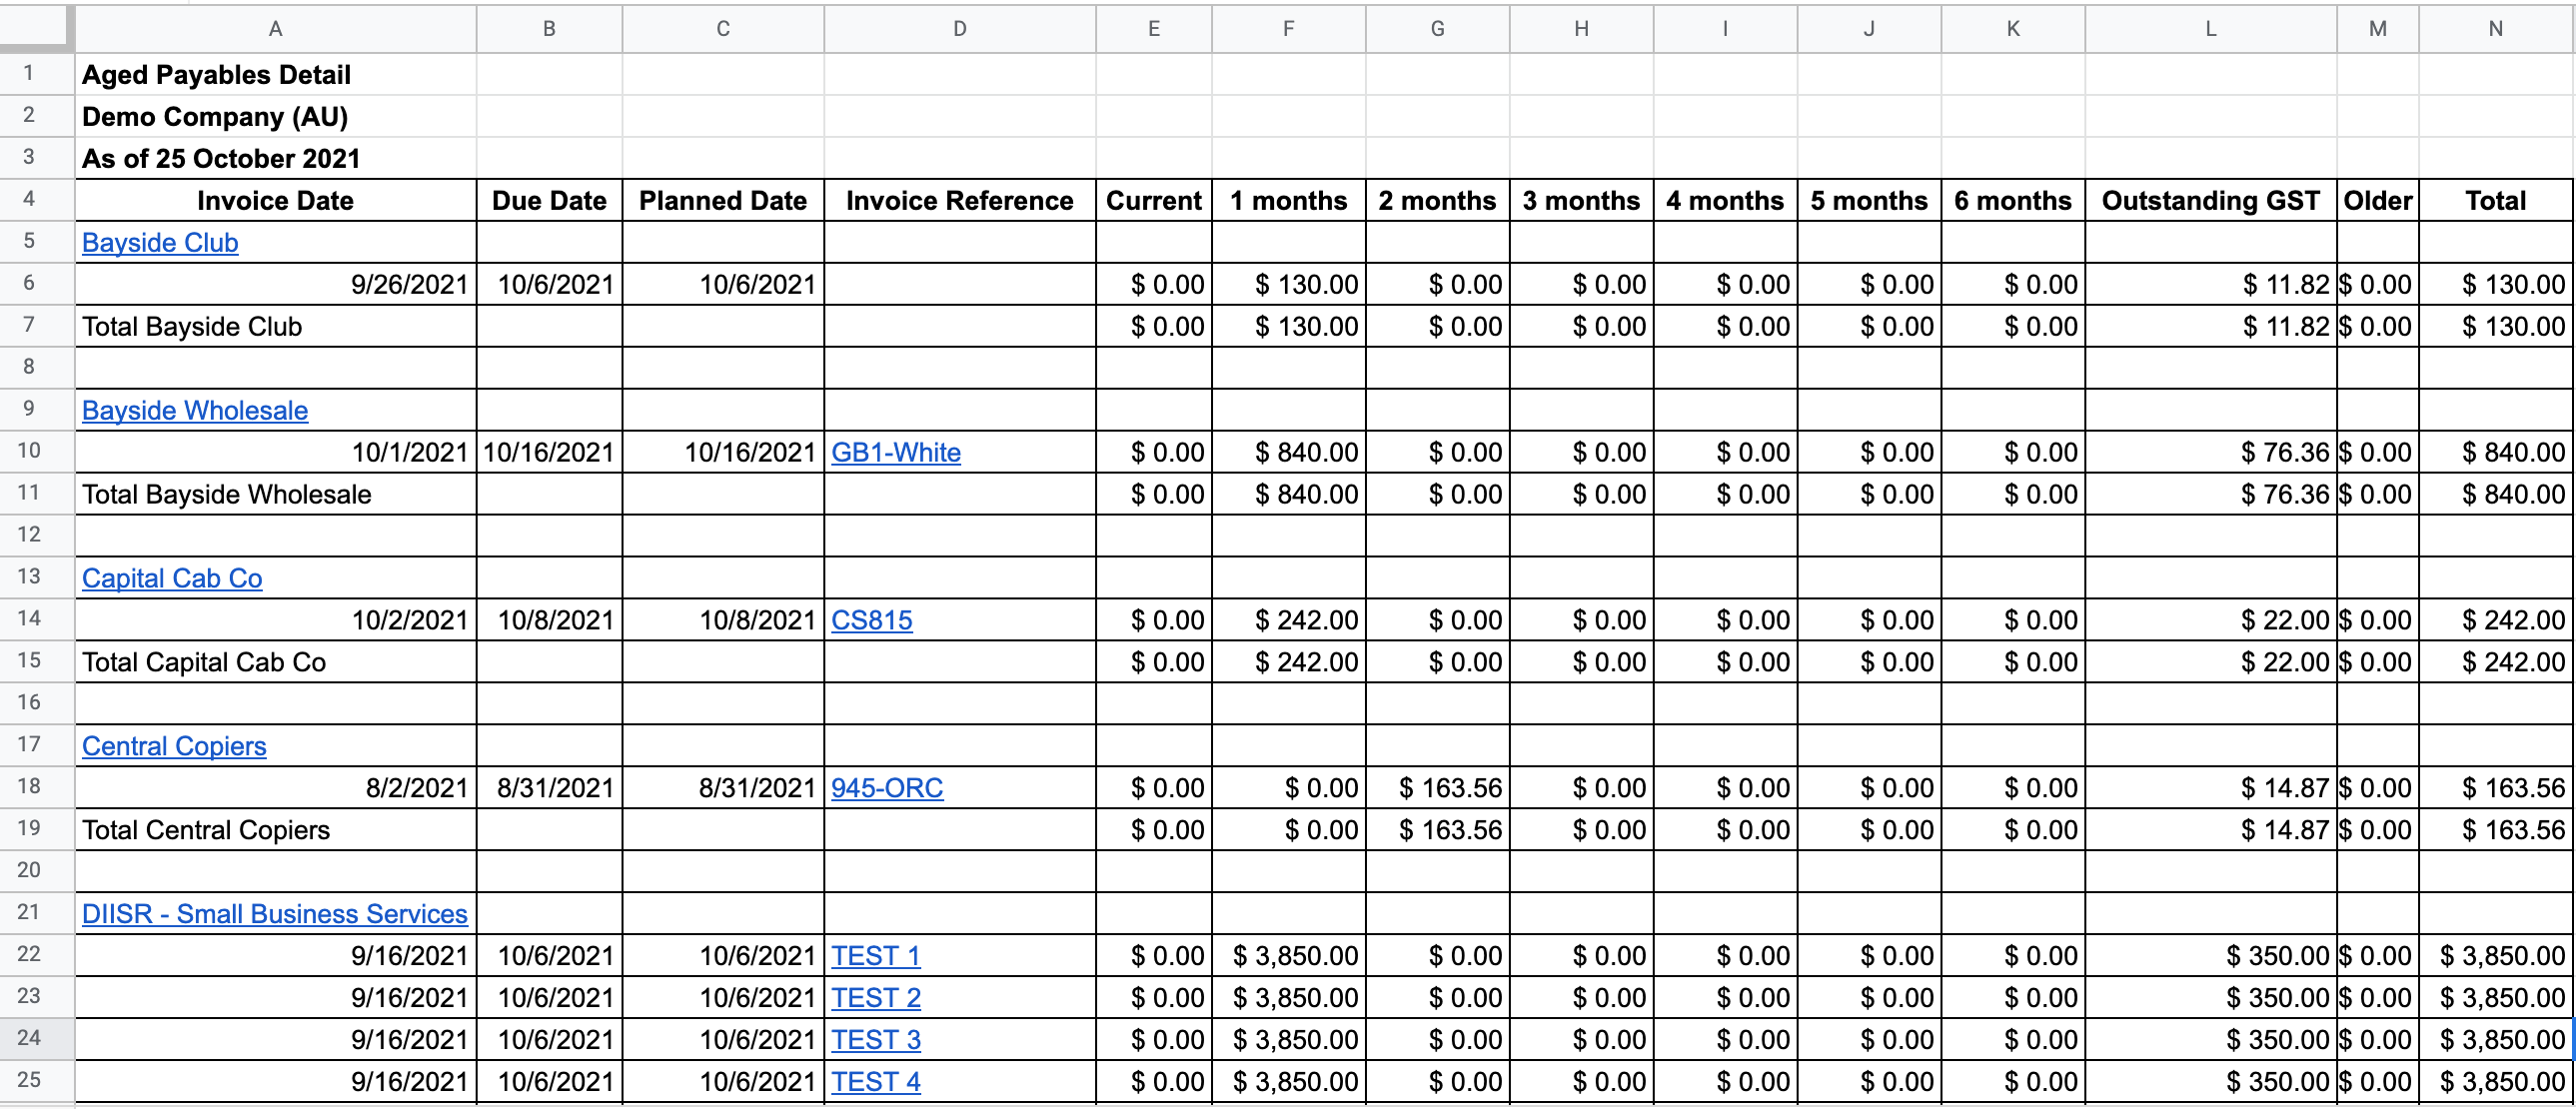Select the 'Outstanding GST' header cell

pos(2211,201)
